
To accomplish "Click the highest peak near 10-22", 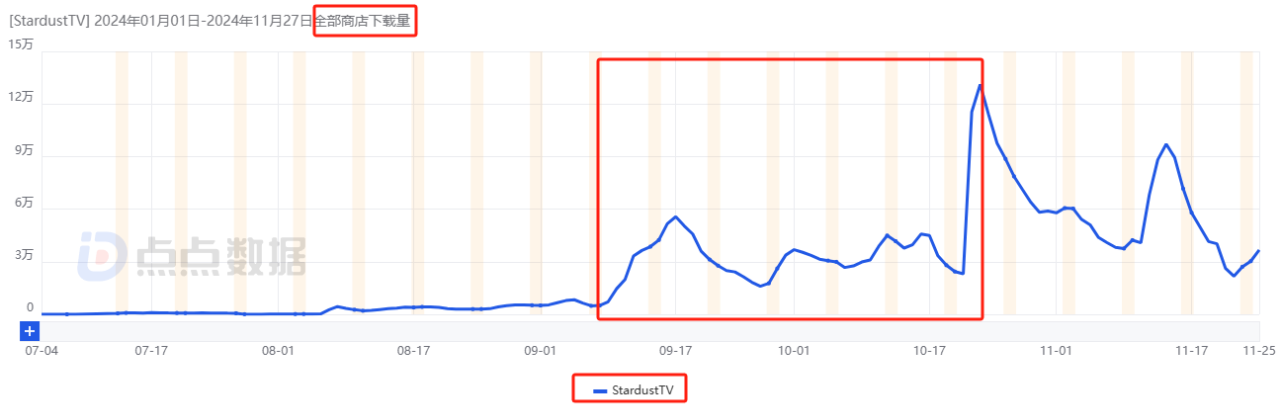I will tap(980, 86).
